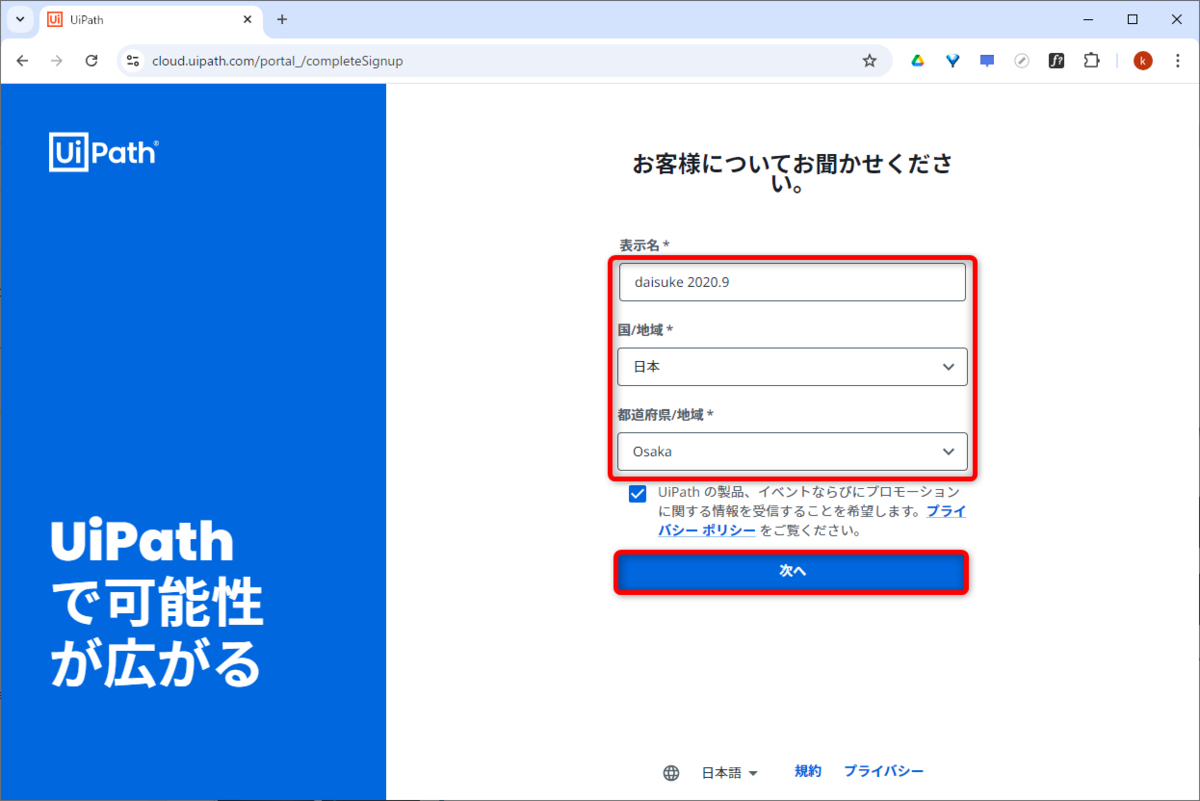Viewport: 1200px width, 801px height.
Task: Click the address bar URL
Action: pyautogui.click(x=277, y=61)
